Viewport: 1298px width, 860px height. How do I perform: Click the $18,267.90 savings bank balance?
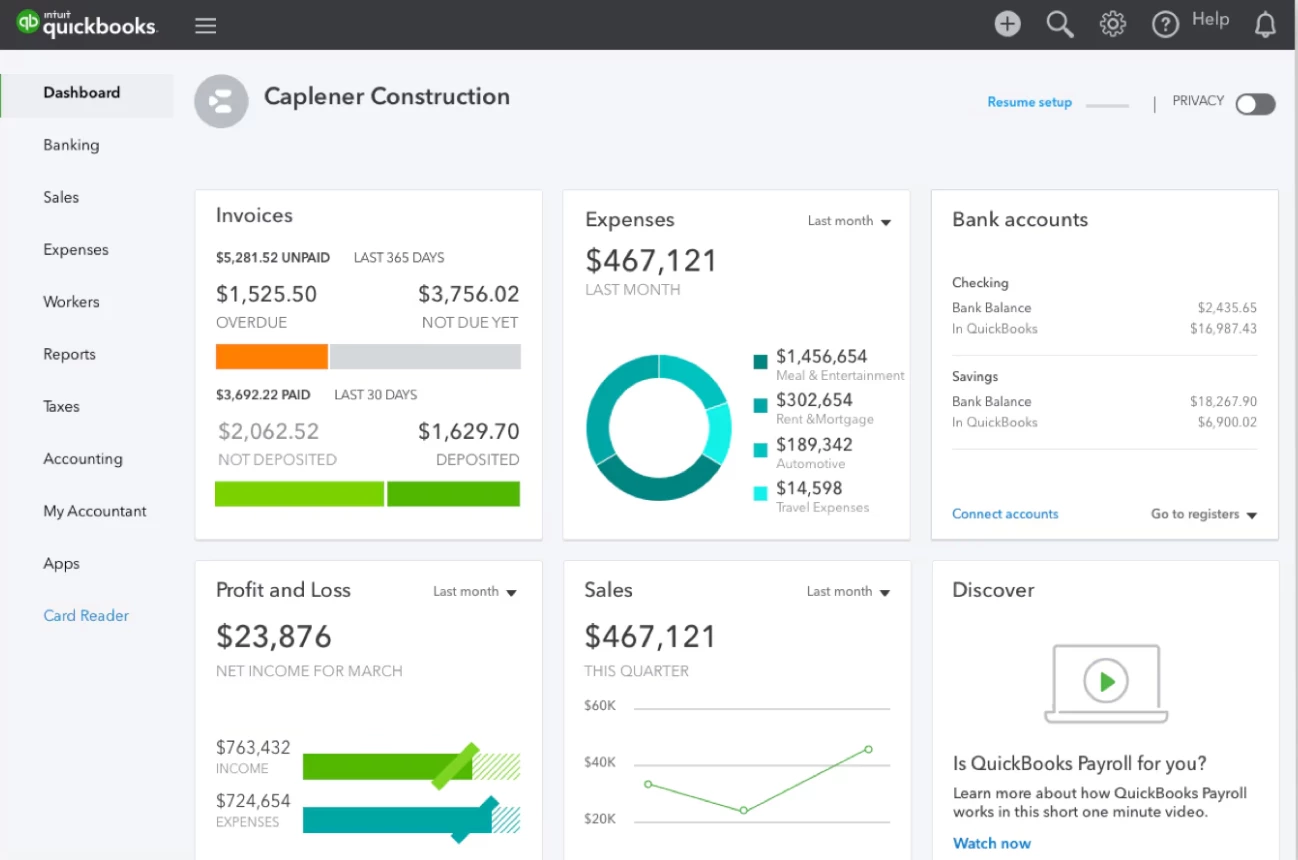point(1223,402)
